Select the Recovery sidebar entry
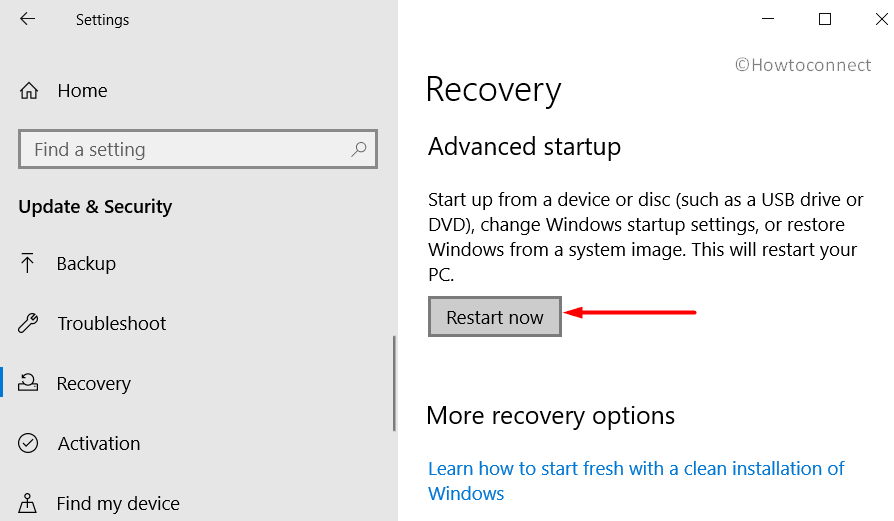Viewport: 894px width, 521px height. coord(94,384)
